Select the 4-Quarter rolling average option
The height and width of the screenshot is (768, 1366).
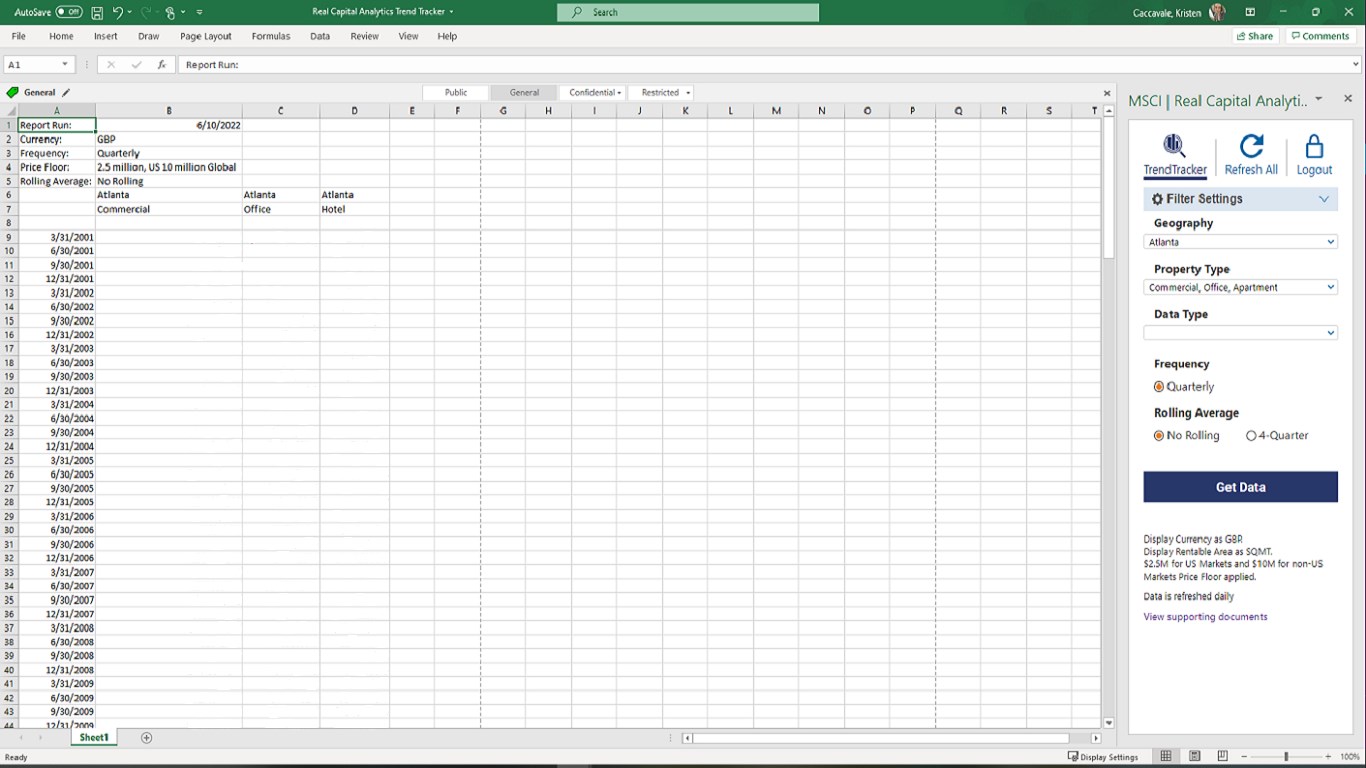1251,435
